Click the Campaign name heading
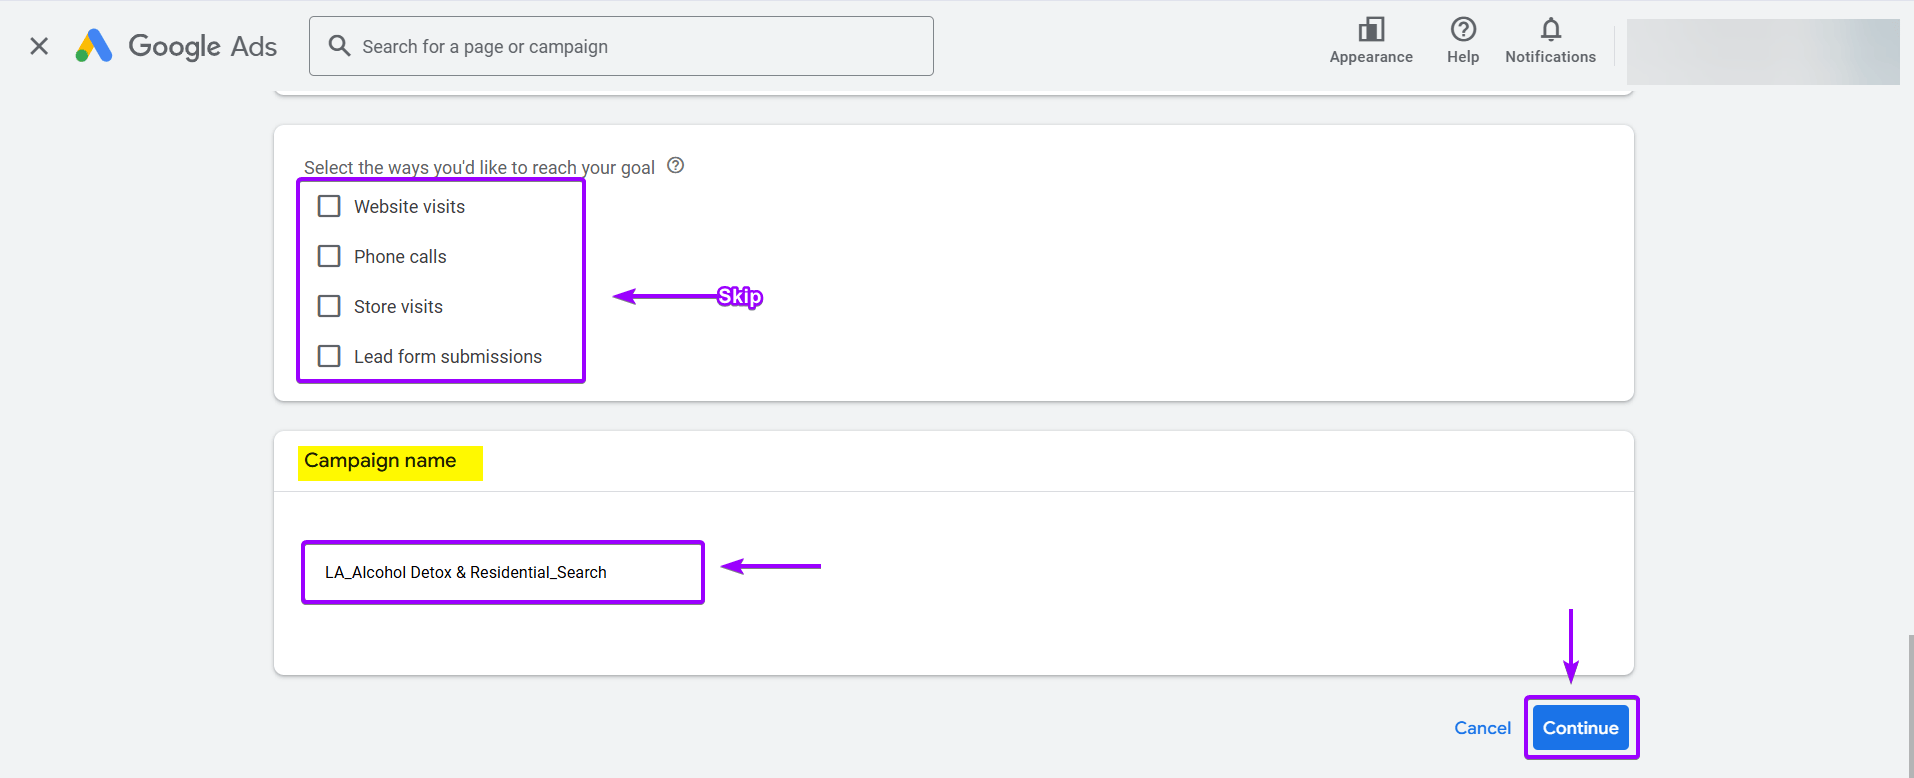The height and width of the screenshot is (778, 1914). point(380,461)
